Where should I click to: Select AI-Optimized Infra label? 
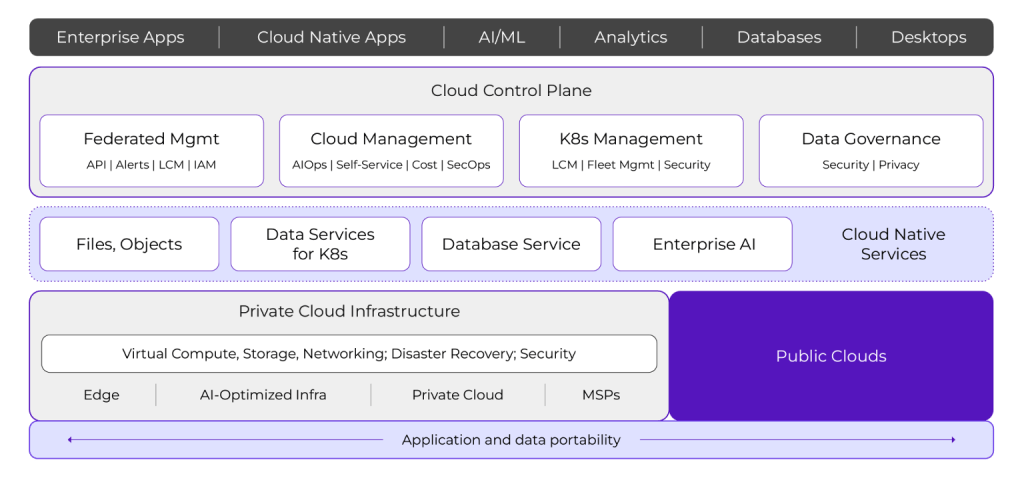click(x=263, y=395)
